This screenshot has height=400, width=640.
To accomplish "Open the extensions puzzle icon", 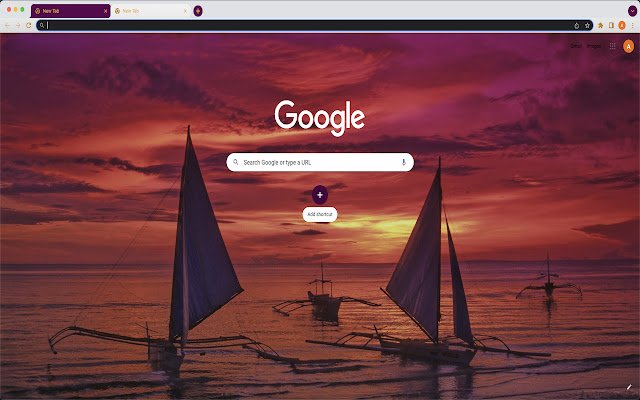I will (600, 25).
